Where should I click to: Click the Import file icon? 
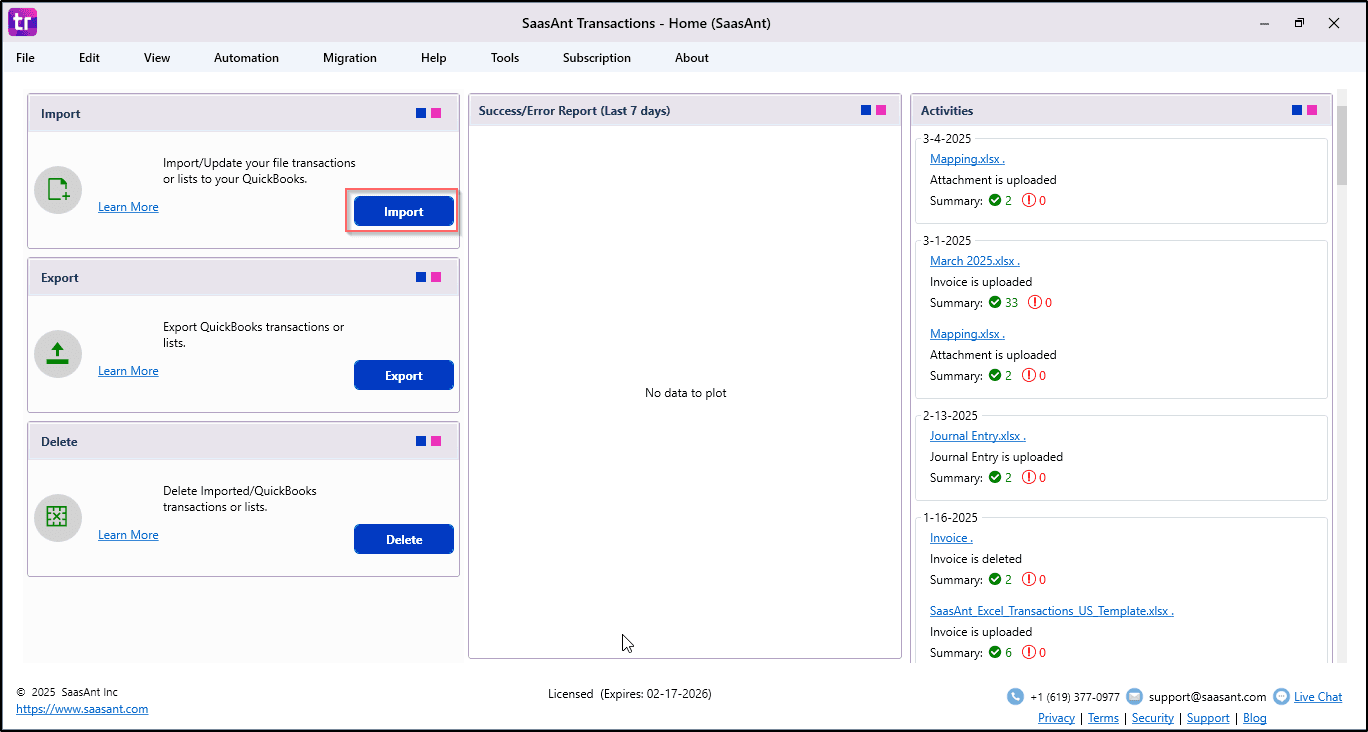tap(58, 190)
